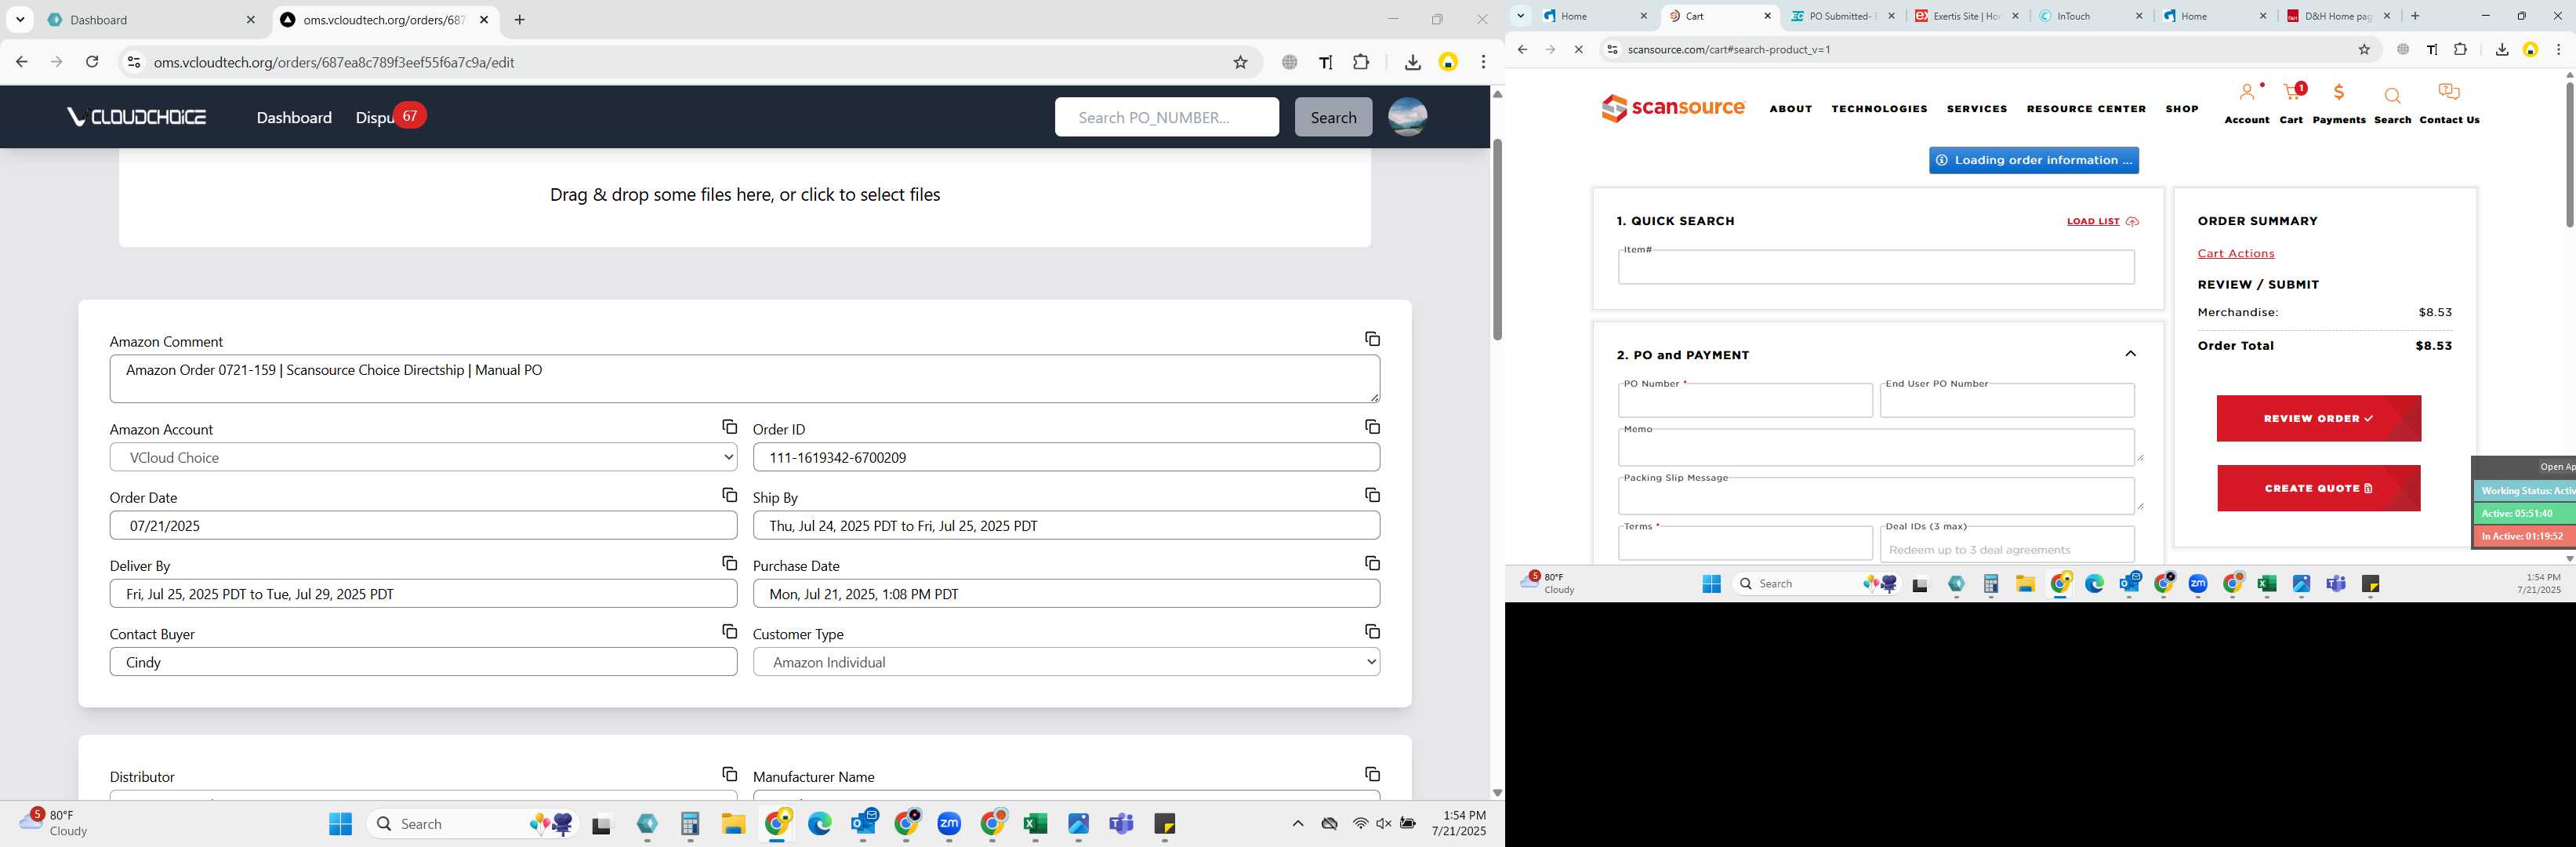Open the Customer Type dropdown
Image resolution: width=2576 pixels, height=847 pixels.
coord(1066,662)
